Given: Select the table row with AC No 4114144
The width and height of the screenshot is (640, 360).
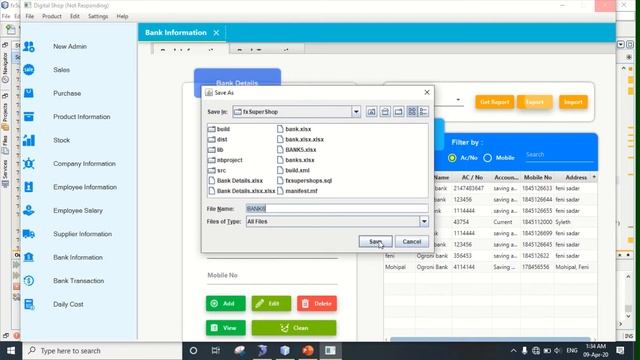Looking at the screenshot, I should [490, 267].
